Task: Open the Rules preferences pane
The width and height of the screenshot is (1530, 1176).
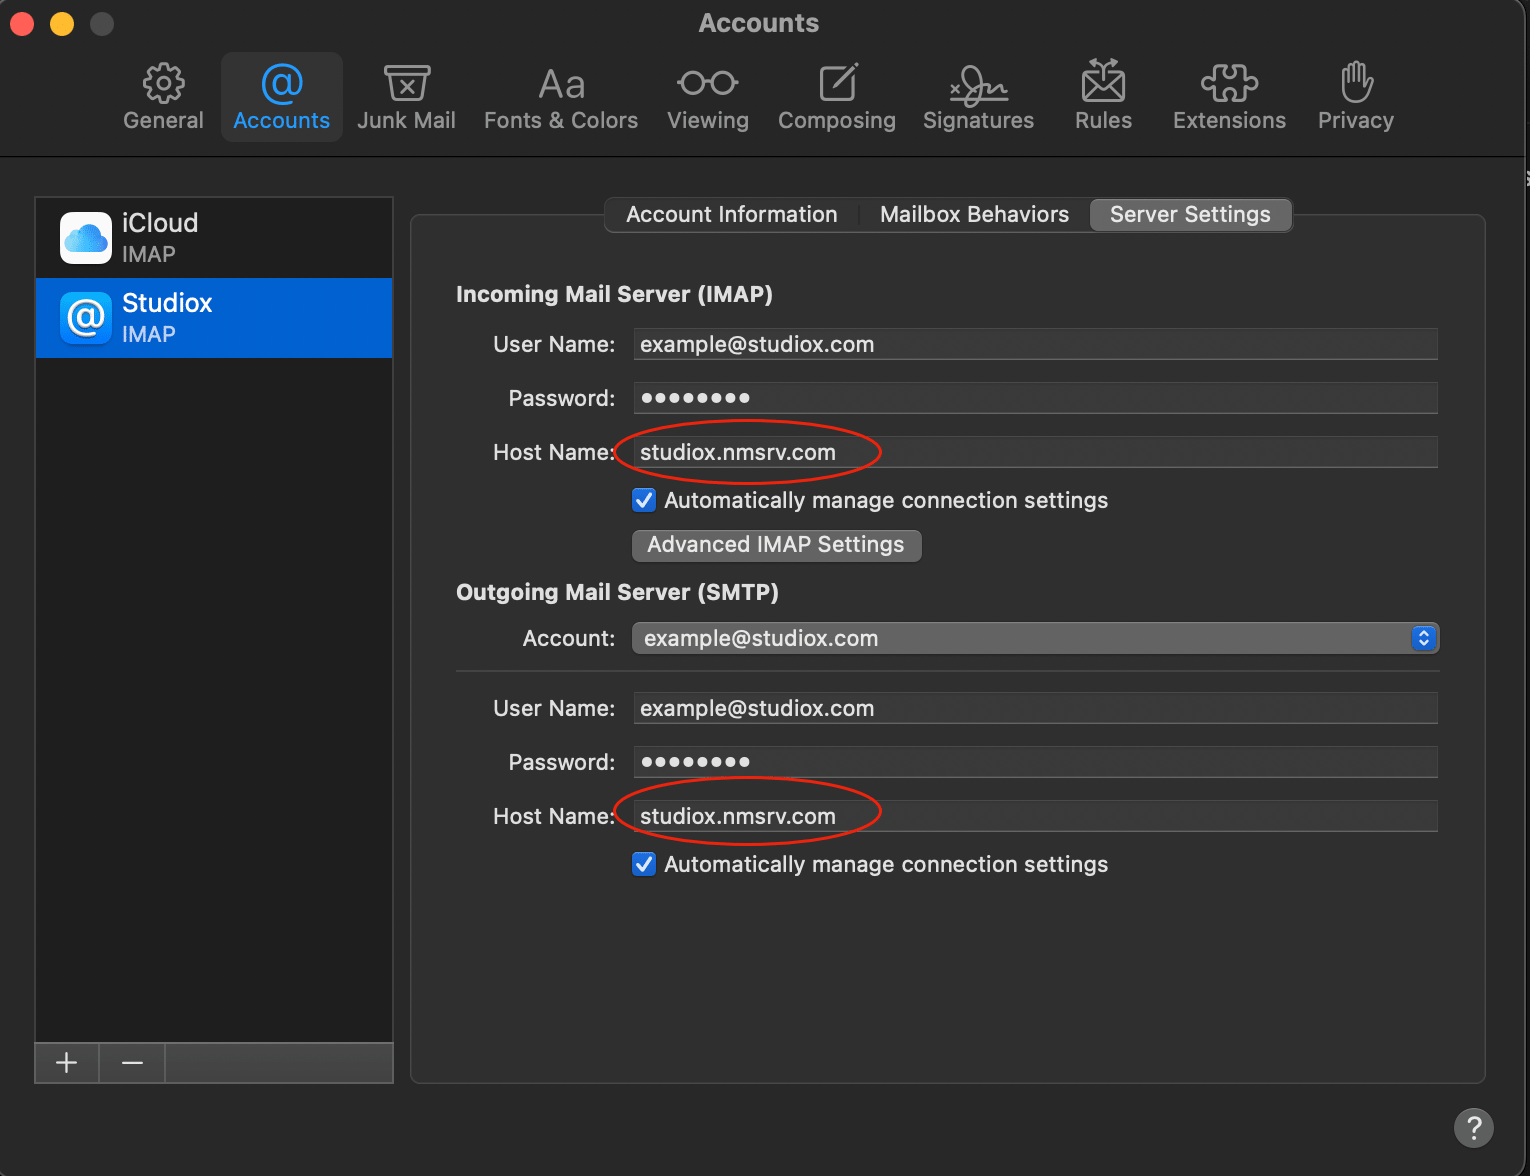Action: click(1103, 97)
